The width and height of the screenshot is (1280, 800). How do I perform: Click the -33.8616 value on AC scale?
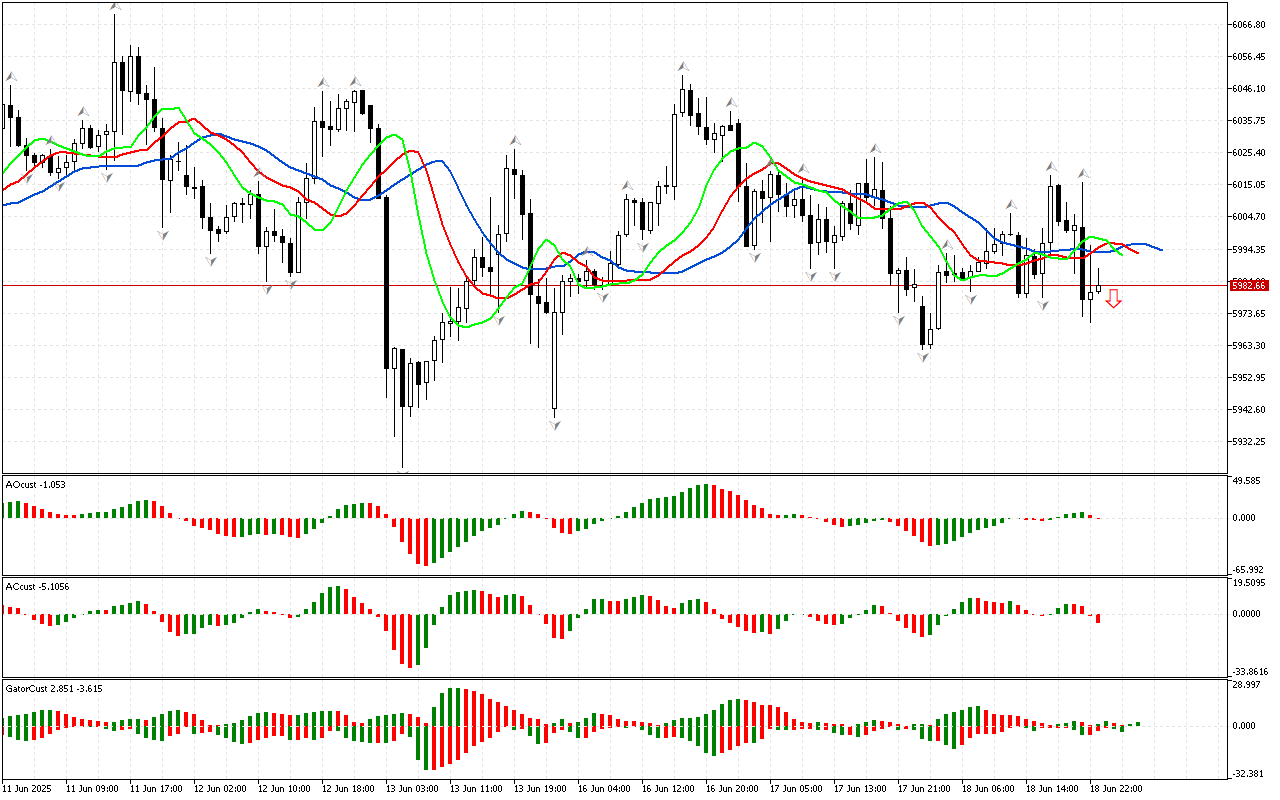pyautogui.click(x=1247, y=672)
